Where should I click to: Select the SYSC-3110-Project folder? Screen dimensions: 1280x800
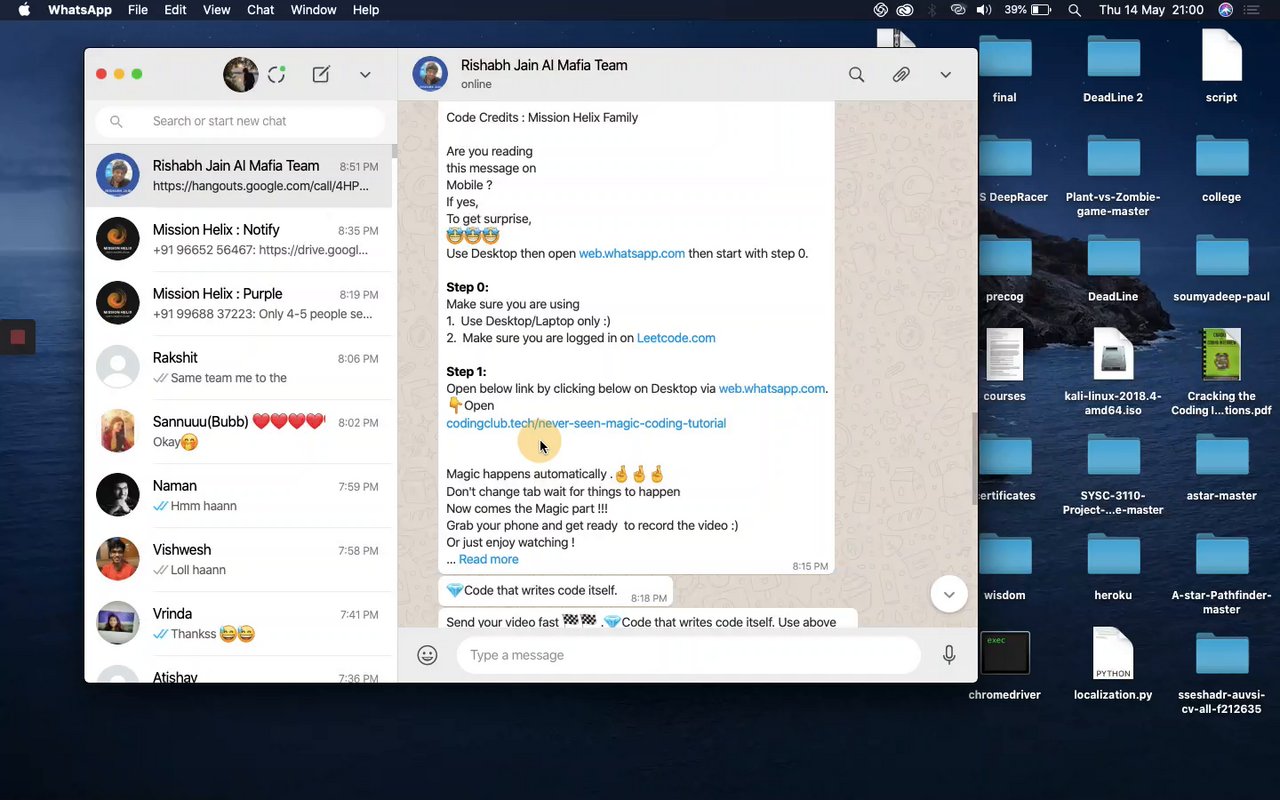point(1113,474)
